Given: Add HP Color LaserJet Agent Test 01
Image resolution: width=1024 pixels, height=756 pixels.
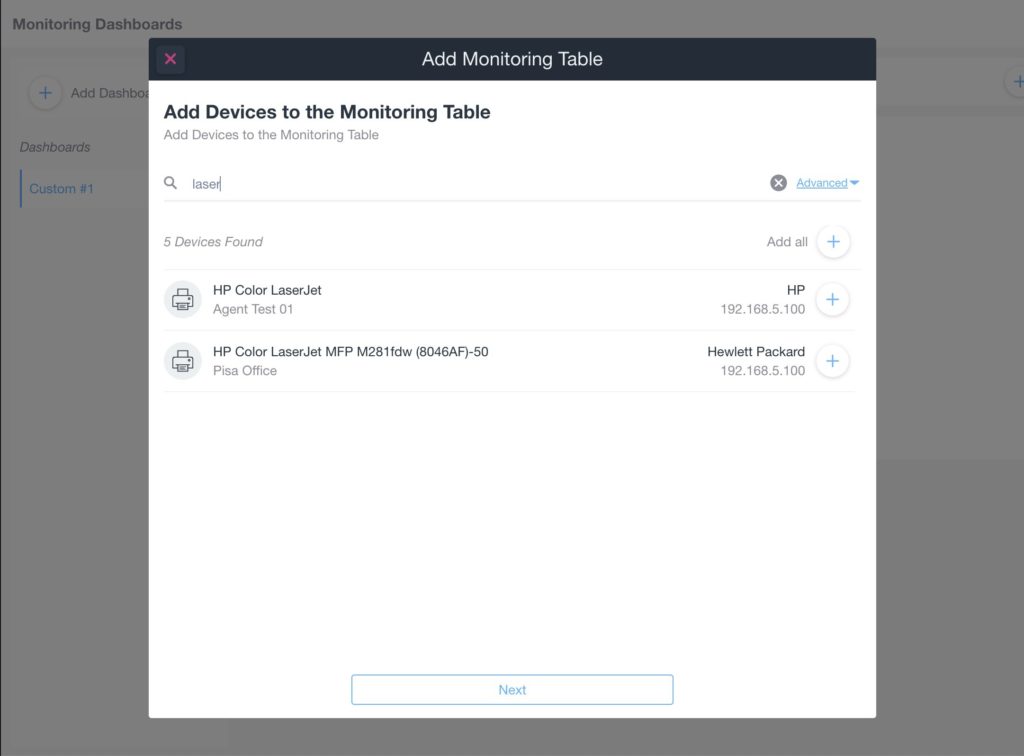Looking at the screenshot, I should (x=832, y=300).
